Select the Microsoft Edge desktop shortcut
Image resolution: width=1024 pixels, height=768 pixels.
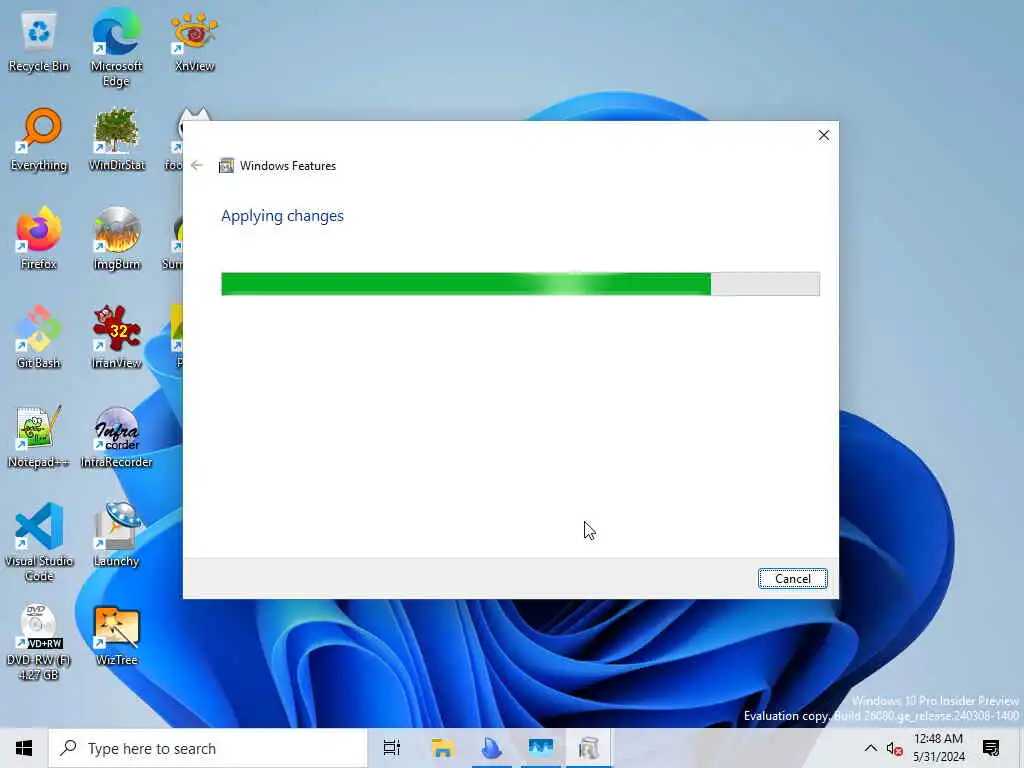tap(116, 49)
